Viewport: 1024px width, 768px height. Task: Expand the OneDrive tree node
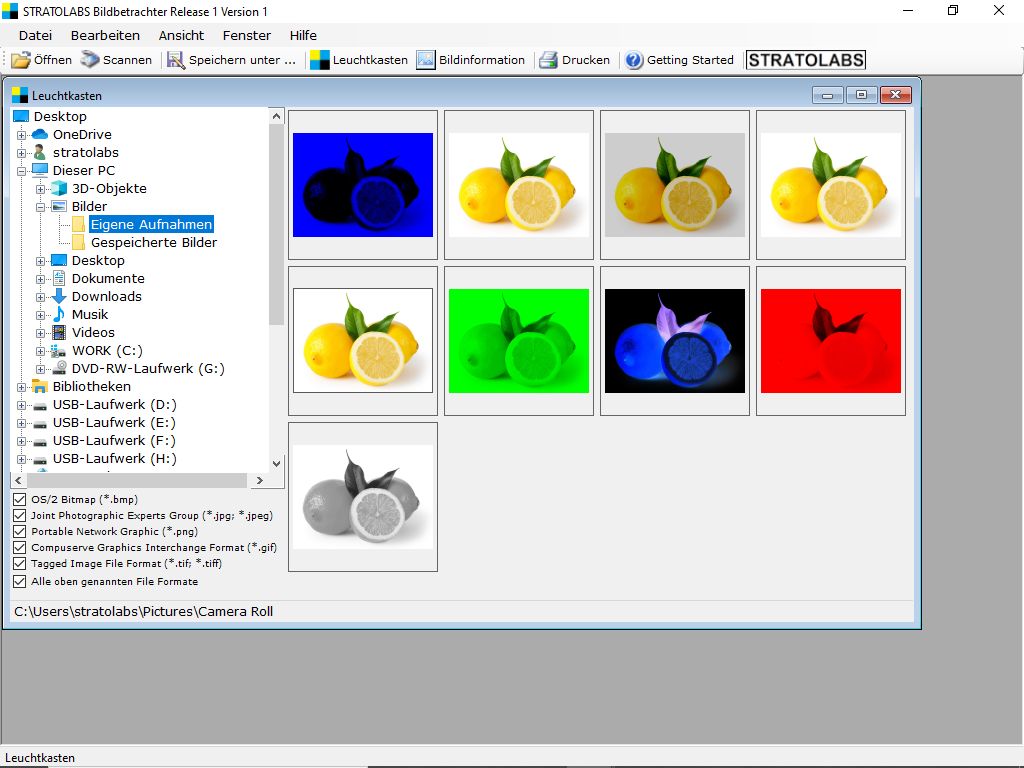pos(22,135)
